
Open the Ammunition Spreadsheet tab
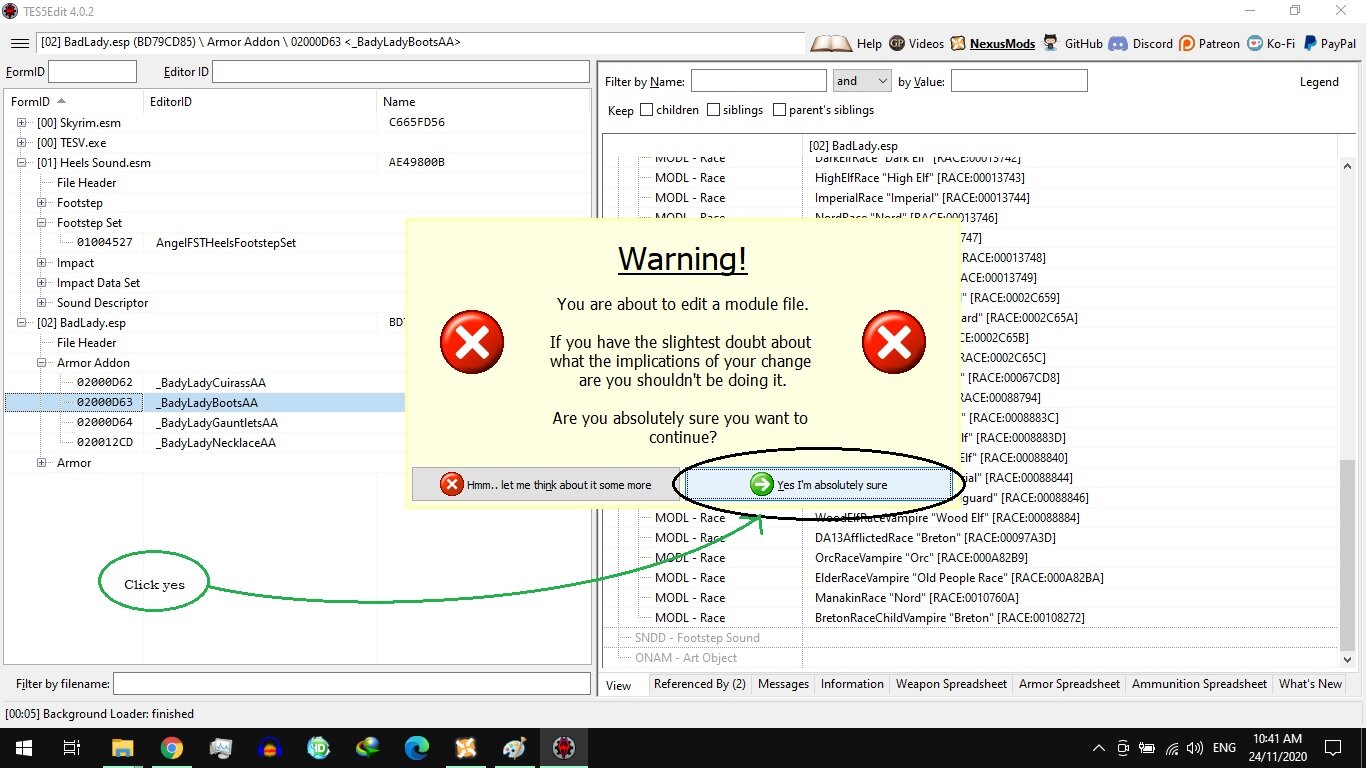(1199, 684)
